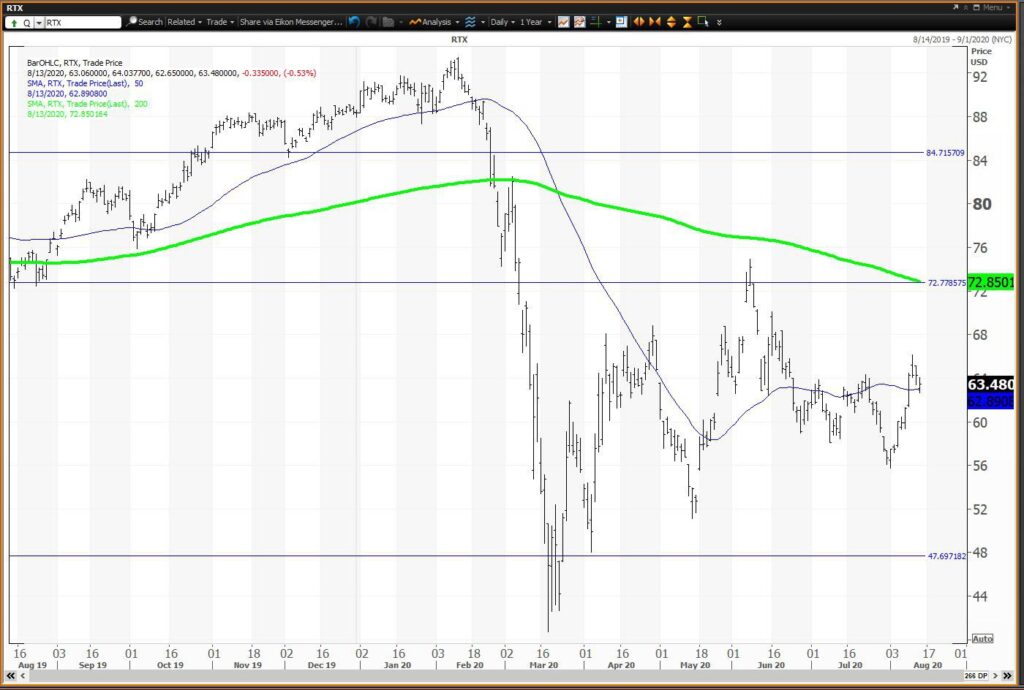Viewport: 1024px width, 690px height.
Task: Click the horizontal expand arrows icon
Action: [639, 22]
